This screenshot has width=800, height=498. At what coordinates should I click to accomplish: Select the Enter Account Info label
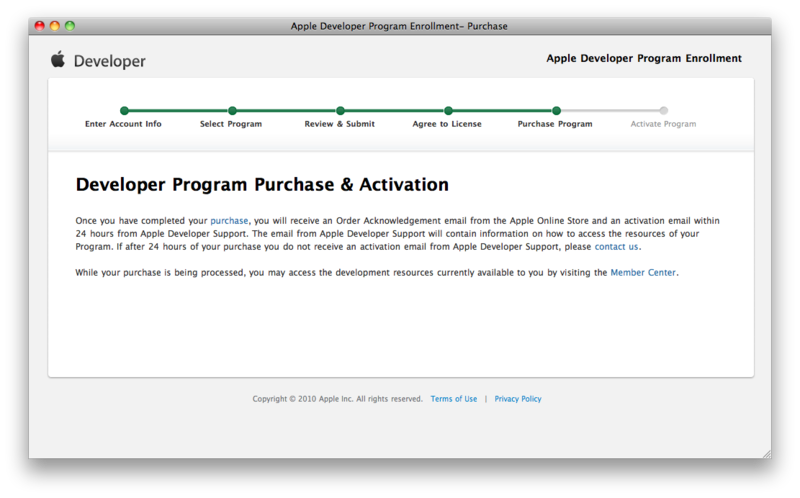tap(123, 124)
